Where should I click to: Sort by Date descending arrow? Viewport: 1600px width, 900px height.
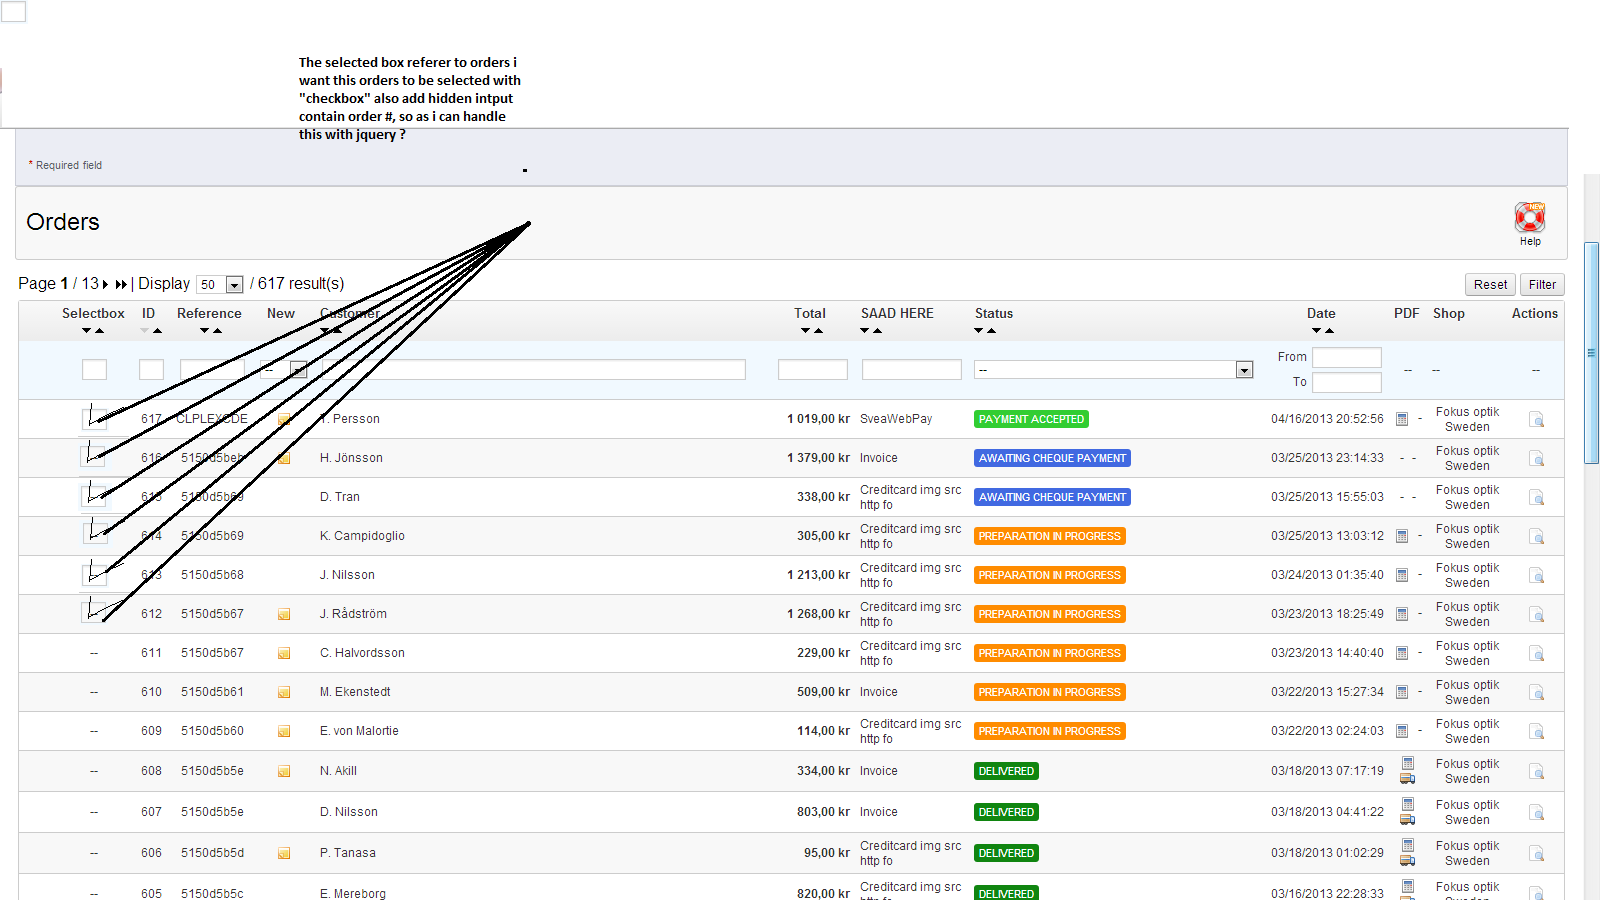pyautogui.click(x=1316, y=331)
